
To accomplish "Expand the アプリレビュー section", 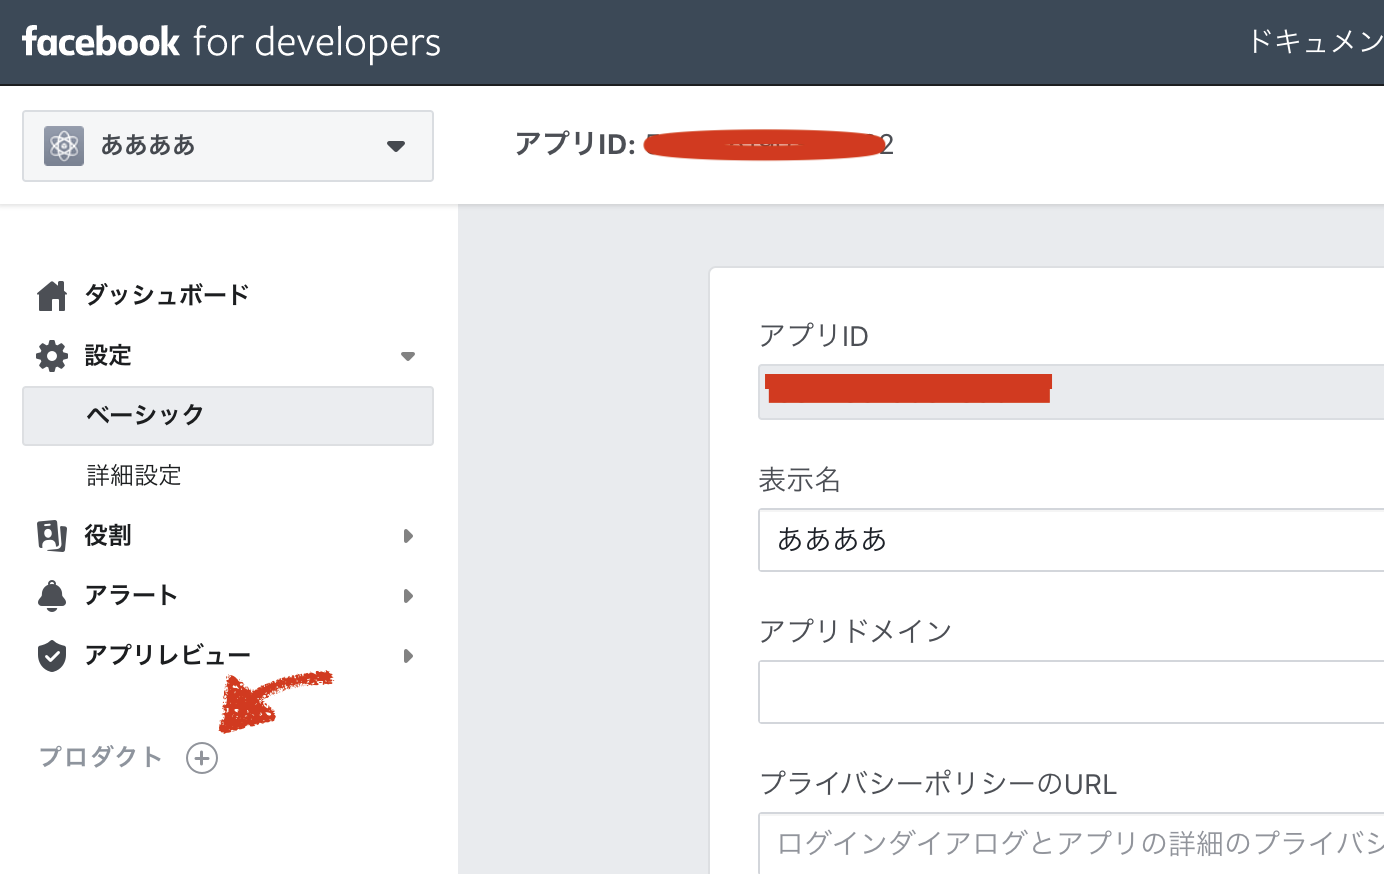I will (408, 655).
